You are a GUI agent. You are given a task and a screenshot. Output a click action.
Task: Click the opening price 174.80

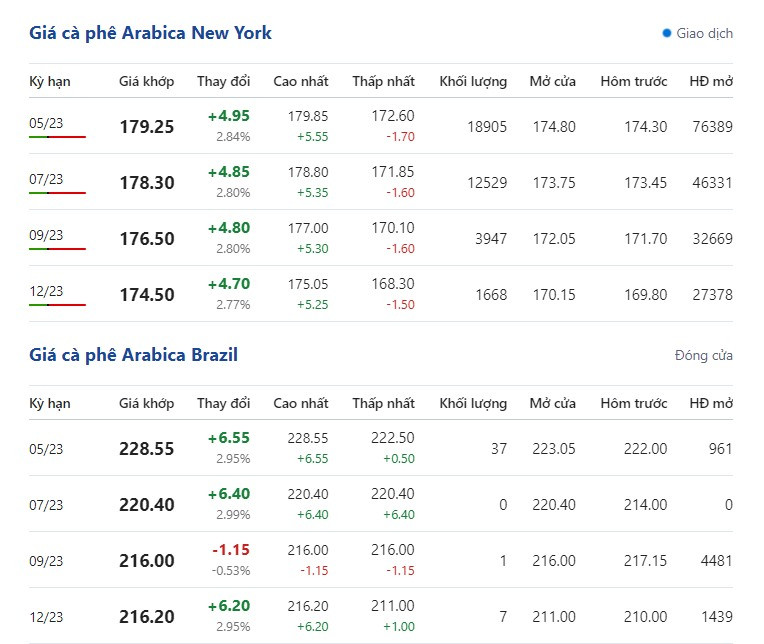[x=554, y=127]
